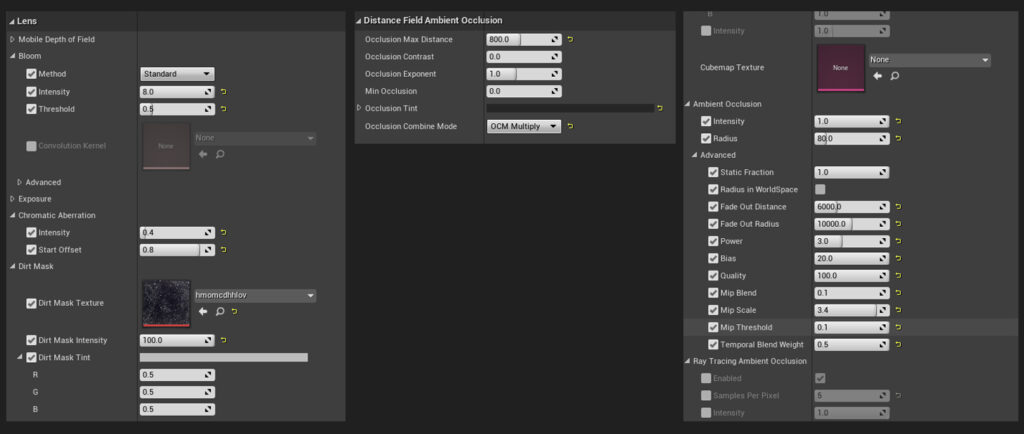Collapse the Lens category header
1024x434 pixels.
click(12, 22)
